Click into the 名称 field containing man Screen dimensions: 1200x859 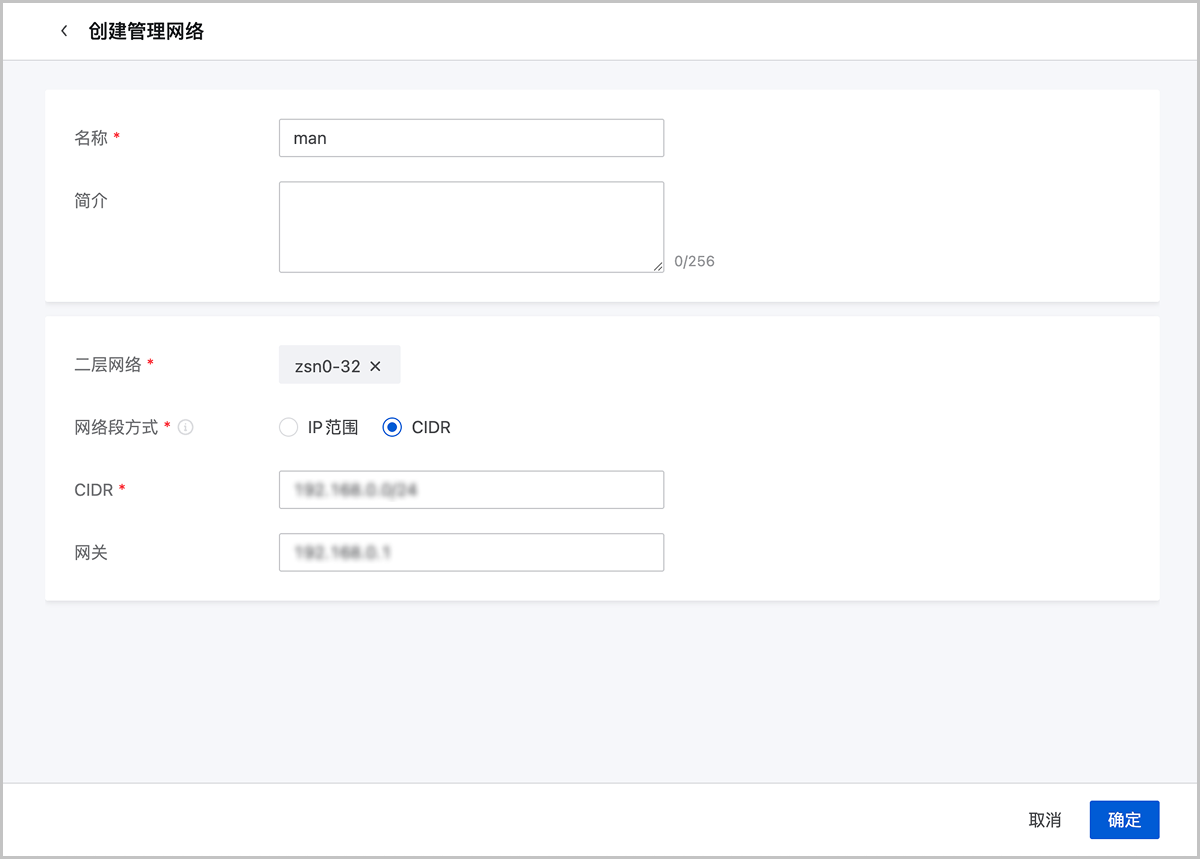click(471, 138)
